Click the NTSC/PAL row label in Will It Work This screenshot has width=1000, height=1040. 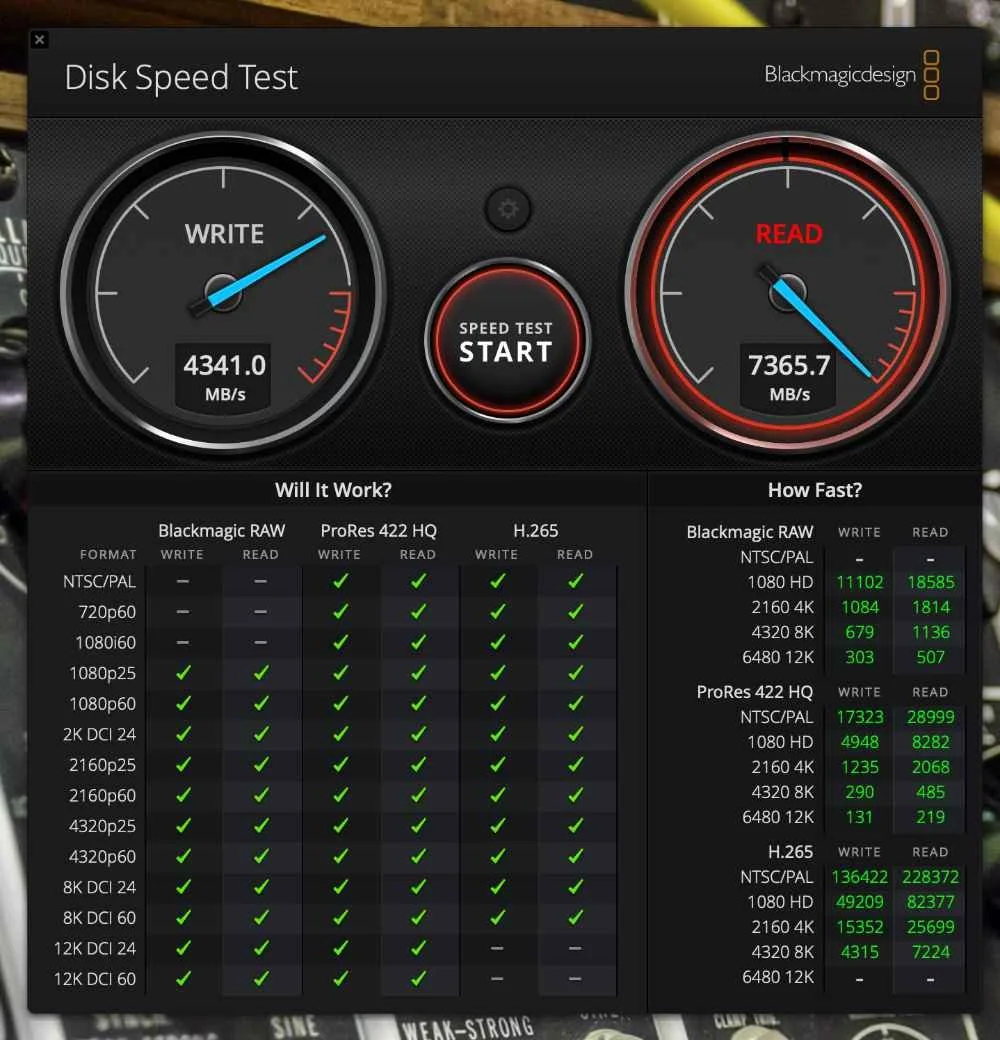click(99, 582)
